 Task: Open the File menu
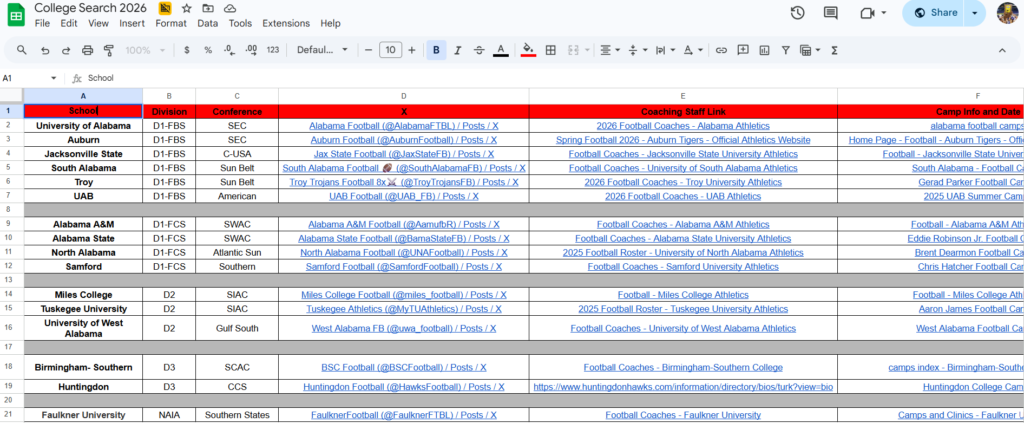tap(42, 24)
